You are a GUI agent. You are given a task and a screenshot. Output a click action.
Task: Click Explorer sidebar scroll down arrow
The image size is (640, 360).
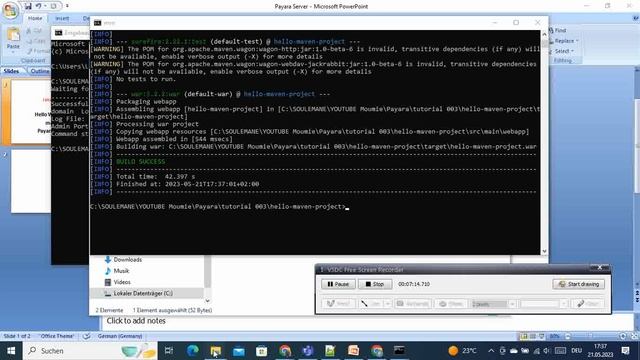click(207, 300)
